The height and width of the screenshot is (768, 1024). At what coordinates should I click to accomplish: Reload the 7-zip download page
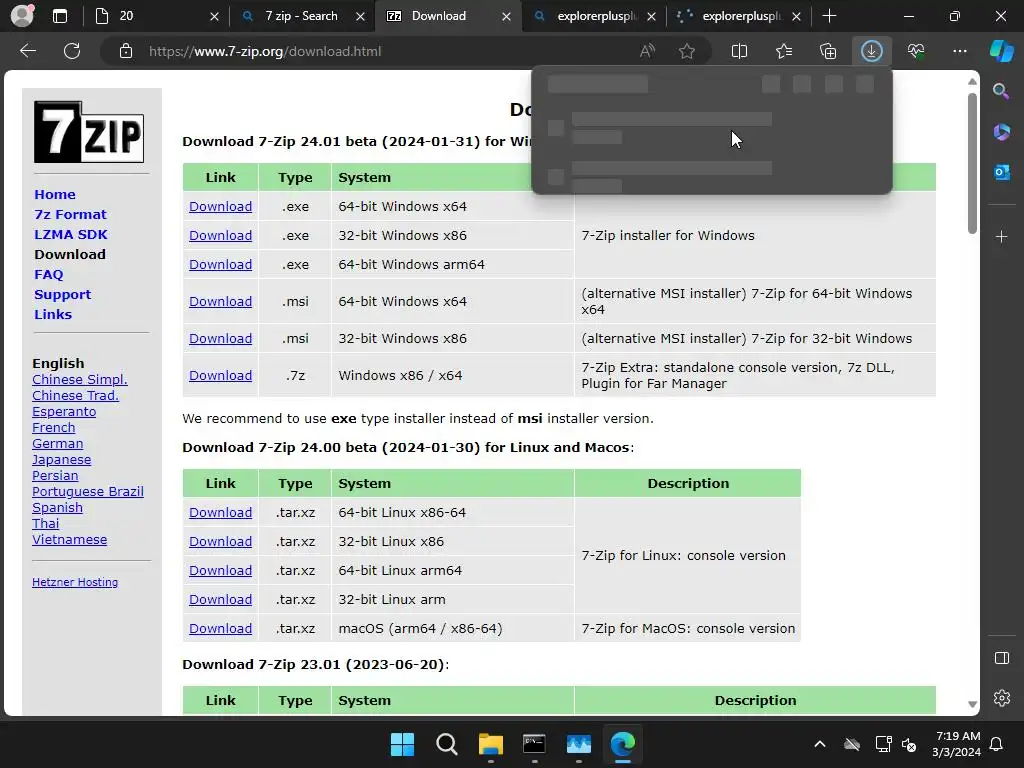click(72, 51)
